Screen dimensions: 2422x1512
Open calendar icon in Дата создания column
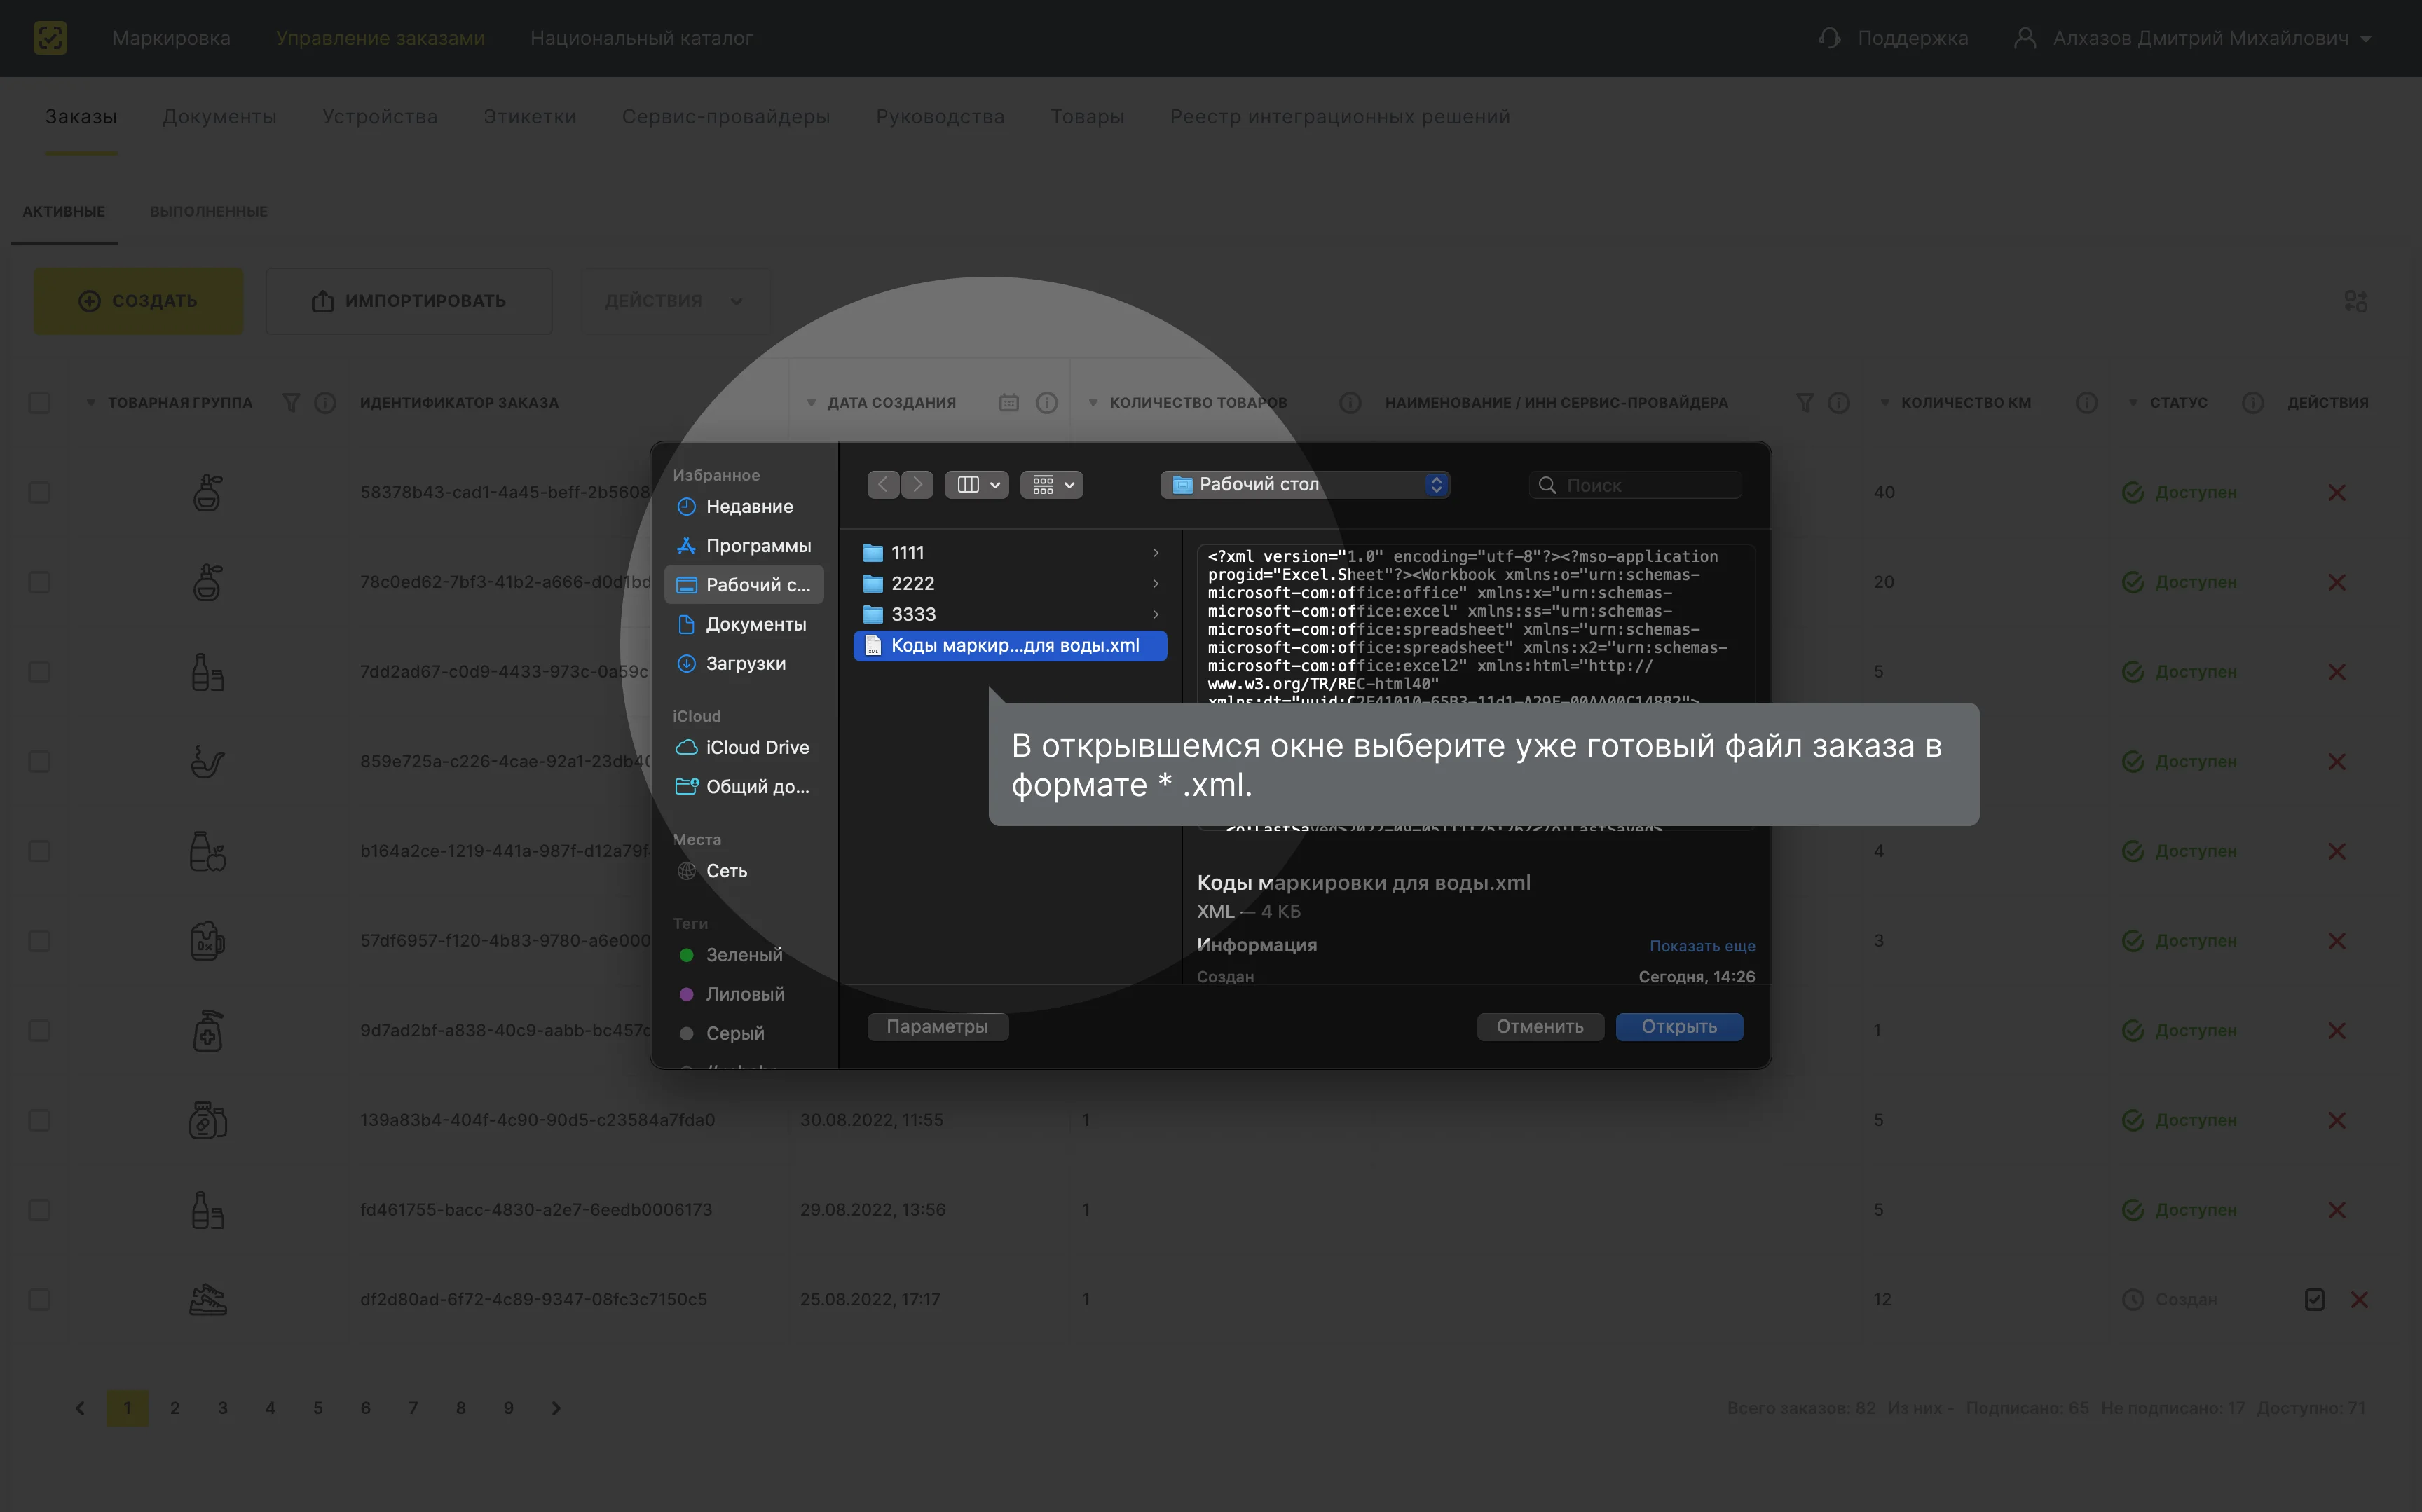click(x=1009, y=402)
